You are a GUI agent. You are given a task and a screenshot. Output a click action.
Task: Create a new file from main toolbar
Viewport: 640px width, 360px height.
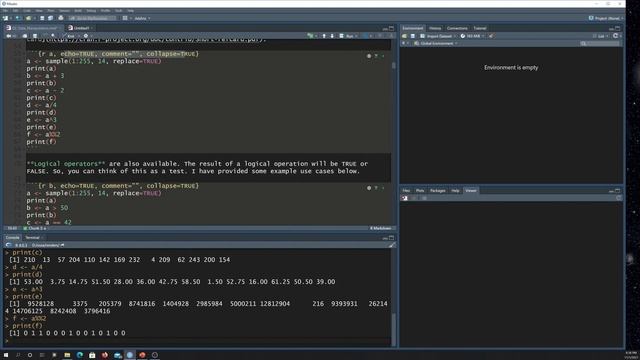click(x=5, y=18)
